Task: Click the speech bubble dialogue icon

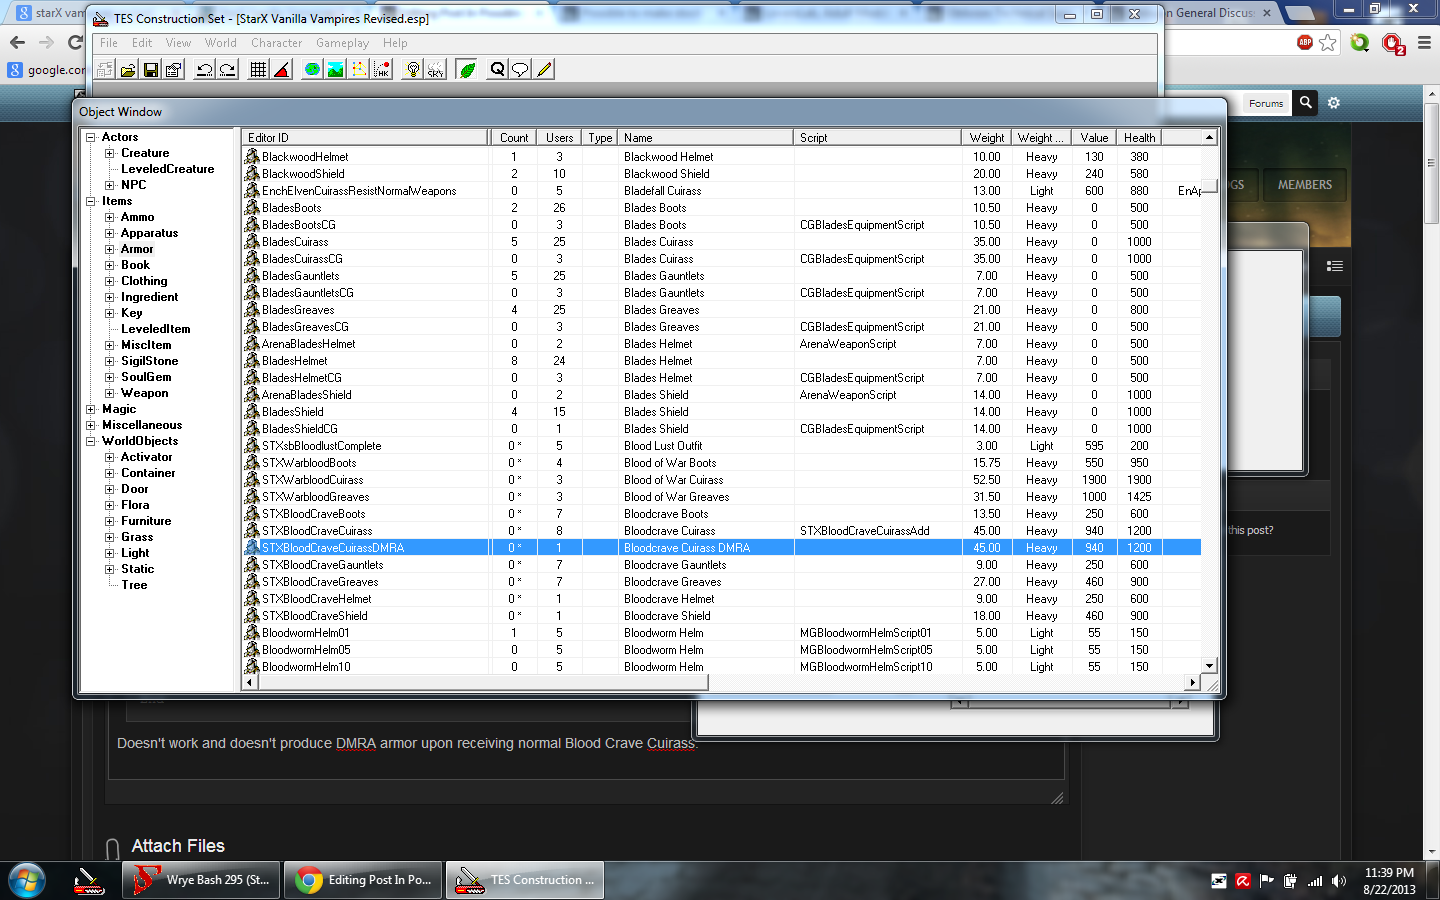Action: (520, 70)
